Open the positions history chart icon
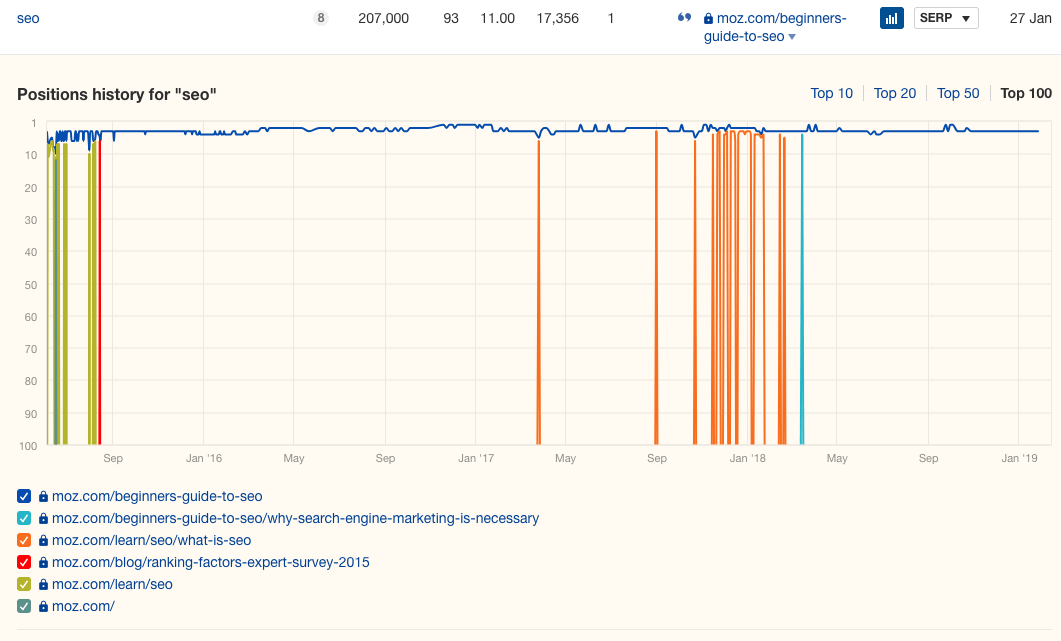The width and height of the screenshot is (1061, 641). pos(891,18)
